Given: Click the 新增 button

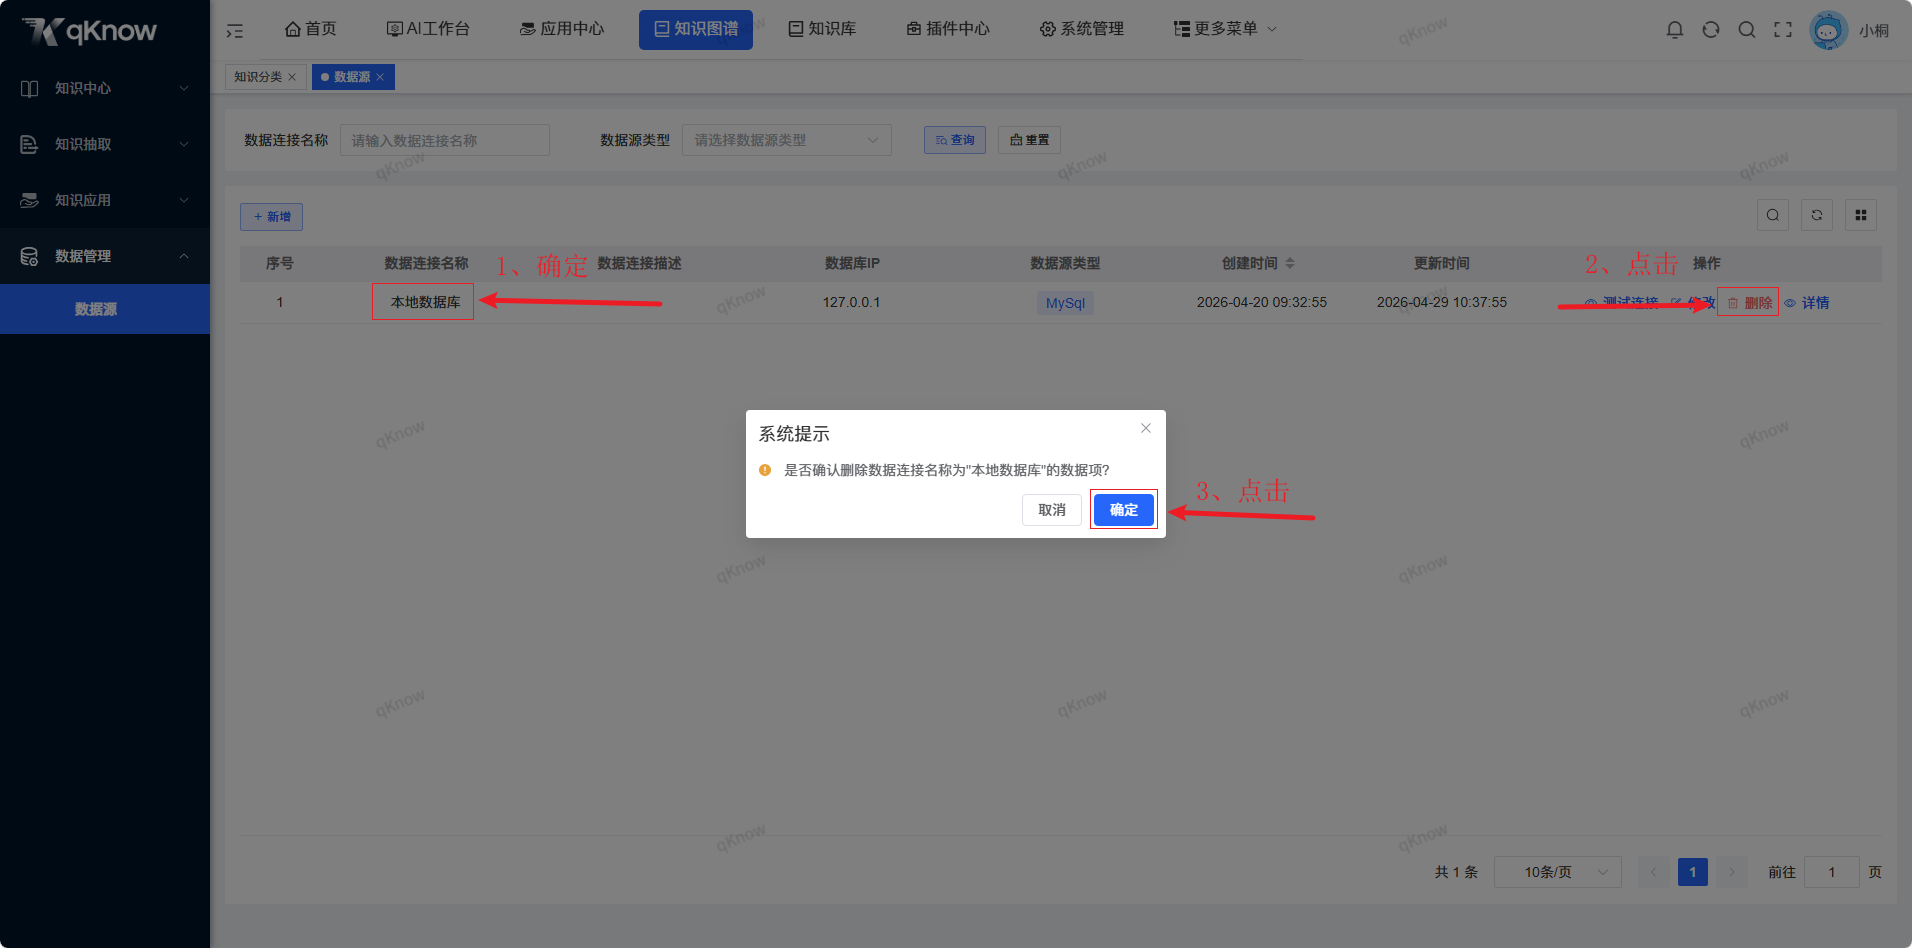Looking at the screenshot, I should 271,217.
